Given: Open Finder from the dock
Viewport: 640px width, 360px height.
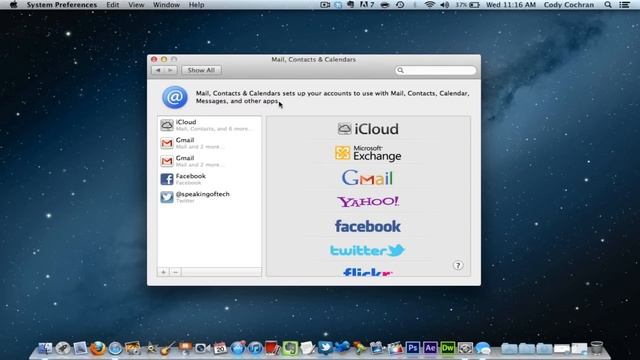Looking at the screenshot, I should [45, 348].
